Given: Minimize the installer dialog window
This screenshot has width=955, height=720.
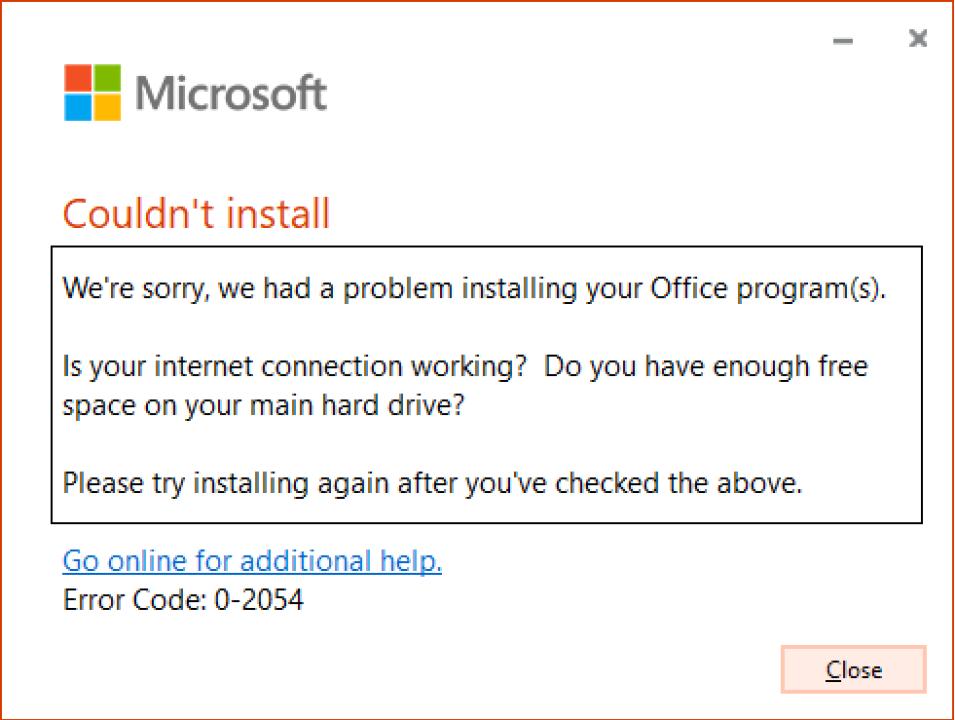Looking at the screenshot, I should (844, 40).
